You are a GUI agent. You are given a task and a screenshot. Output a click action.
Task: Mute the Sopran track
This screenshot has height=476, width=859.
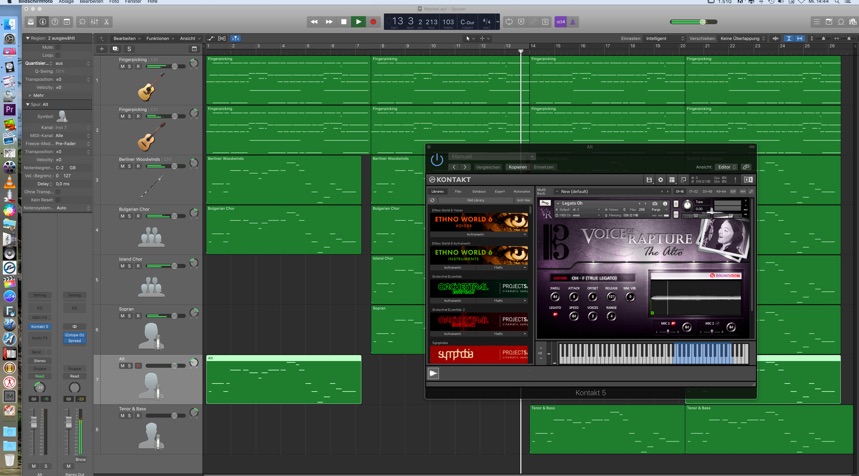click(x=122, y=316)
